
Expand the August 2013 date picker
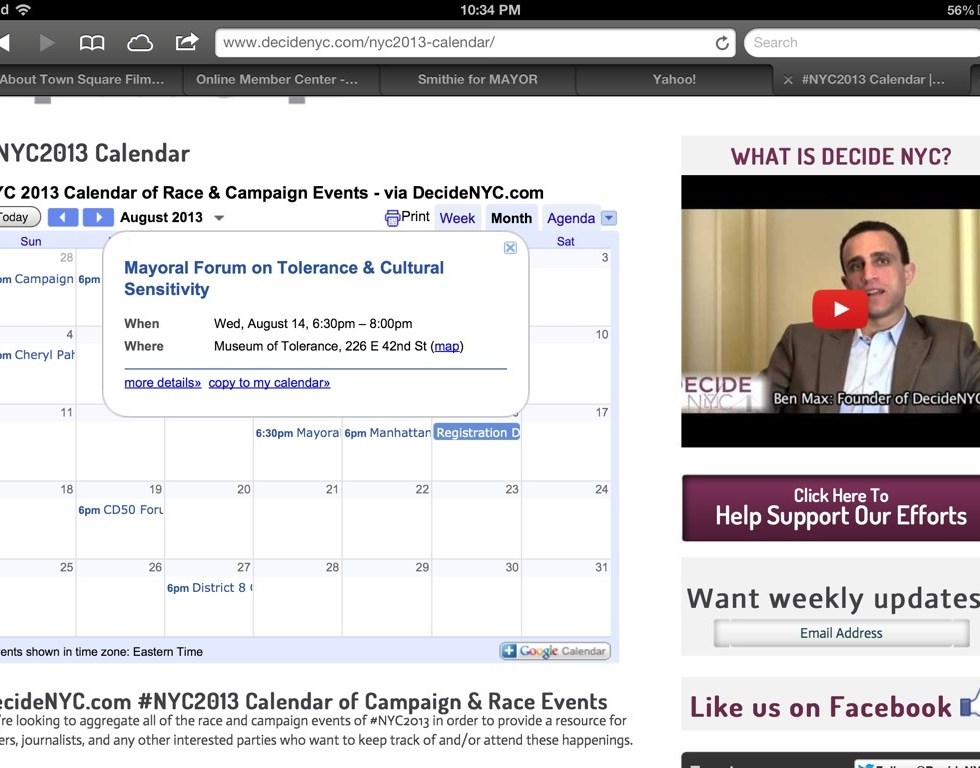pyautogui.click(x=219, y=218)
